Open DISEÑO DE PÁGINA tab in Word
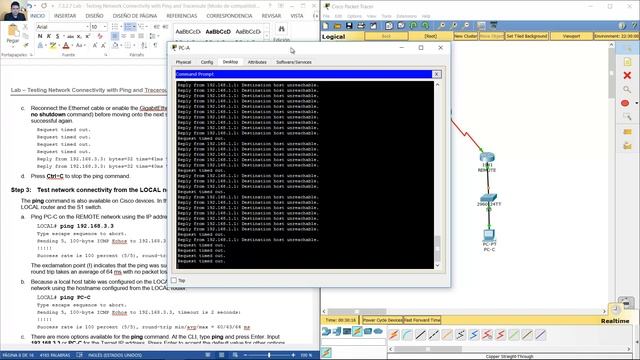This screenshot has width=640, height=360. [x=135, y=16]
